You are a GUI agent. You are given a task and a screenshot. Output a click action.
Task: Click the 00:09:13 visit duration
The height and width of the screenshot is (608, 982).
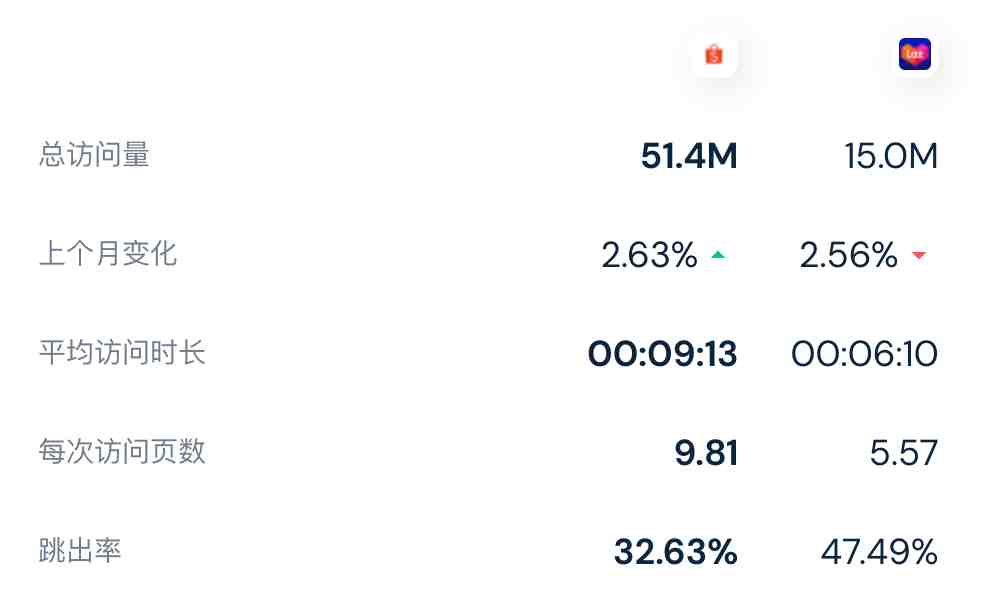663,354
